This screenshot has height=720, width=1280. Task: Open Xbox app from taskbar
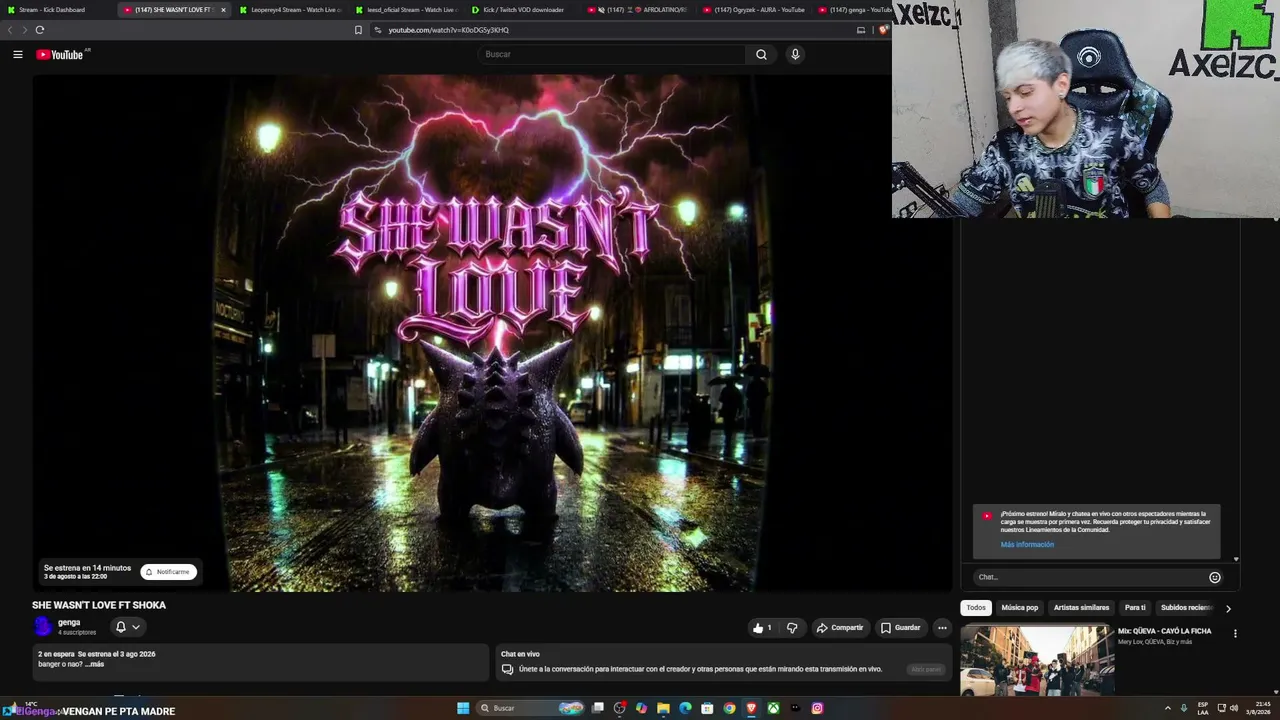coord(773,708)
